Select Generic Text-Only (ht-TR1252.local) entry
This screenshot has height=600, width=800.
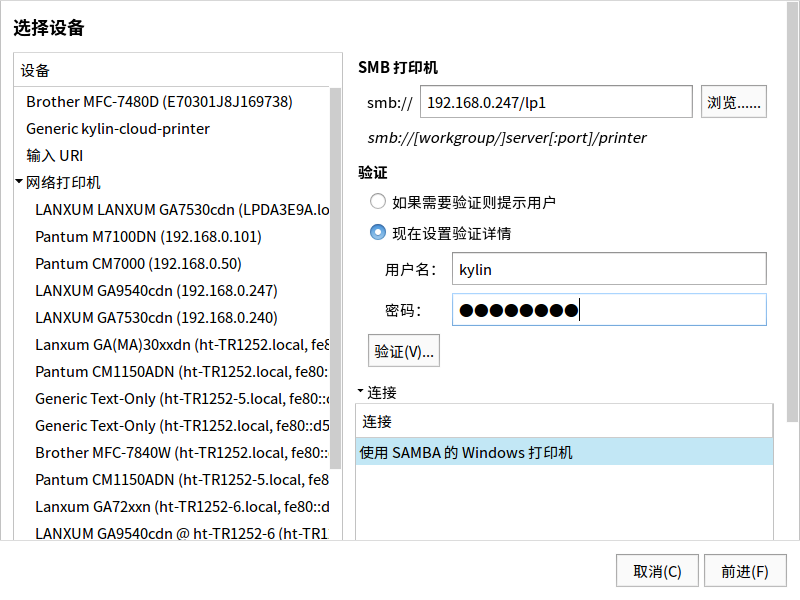(x=172, y=426)
